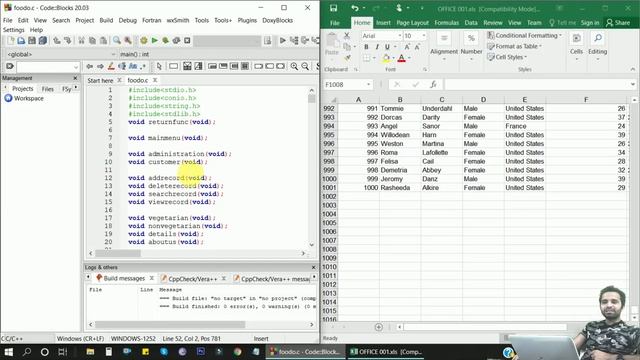Click the Insert Function fx icon in Excel

pyautogui.click(x=433, y=84)
